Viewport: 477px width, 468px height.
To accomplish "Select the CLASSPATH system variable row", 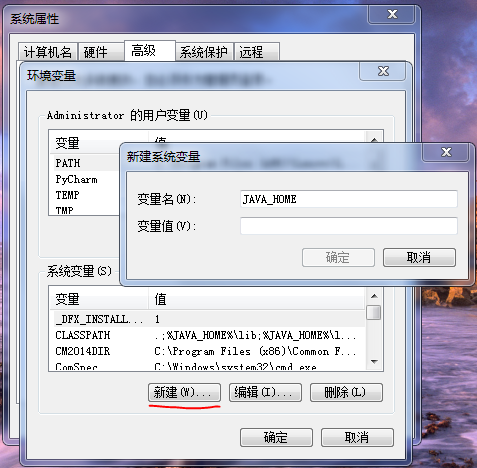I will 208,335.
